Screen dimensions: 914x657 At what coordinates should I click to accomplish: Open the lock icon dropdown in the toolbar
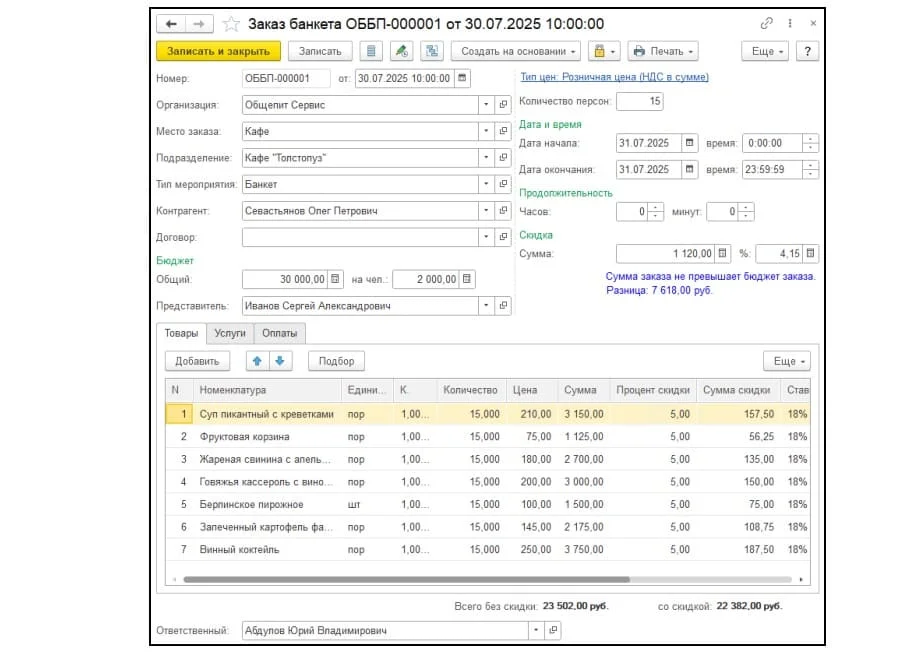604,51
